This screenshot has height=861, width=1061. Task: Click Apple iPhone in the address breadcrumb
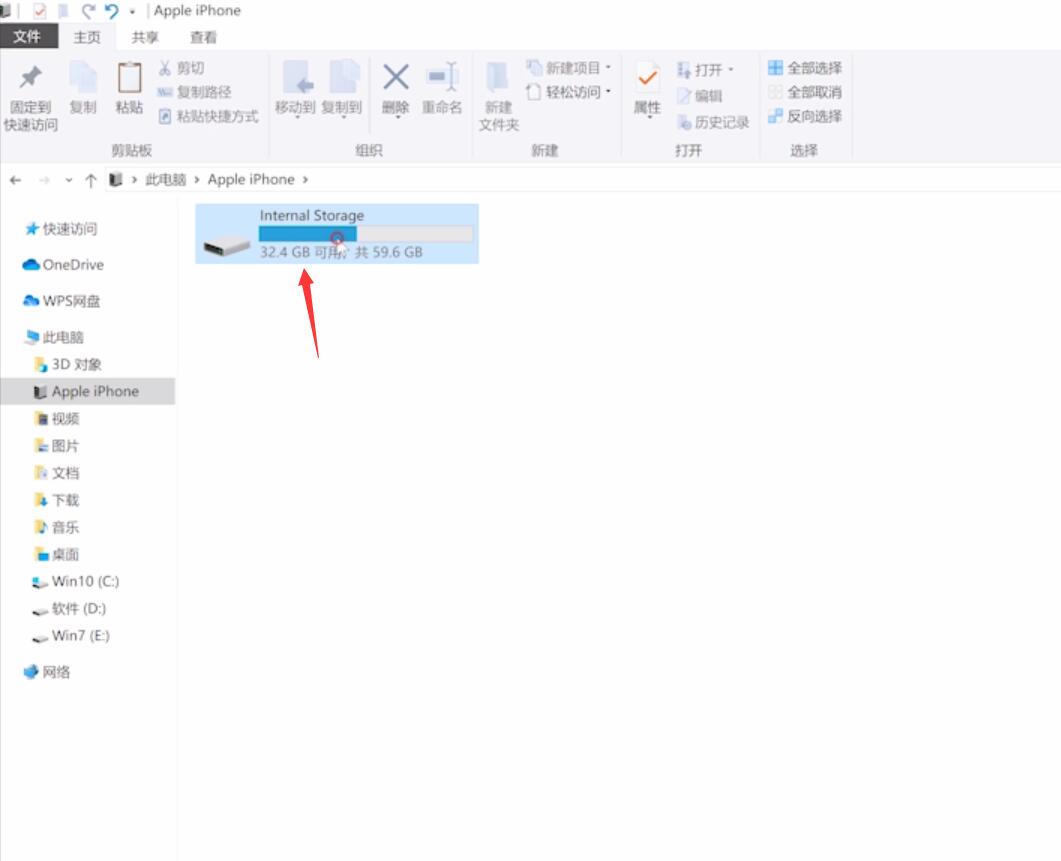coord(251,179)
